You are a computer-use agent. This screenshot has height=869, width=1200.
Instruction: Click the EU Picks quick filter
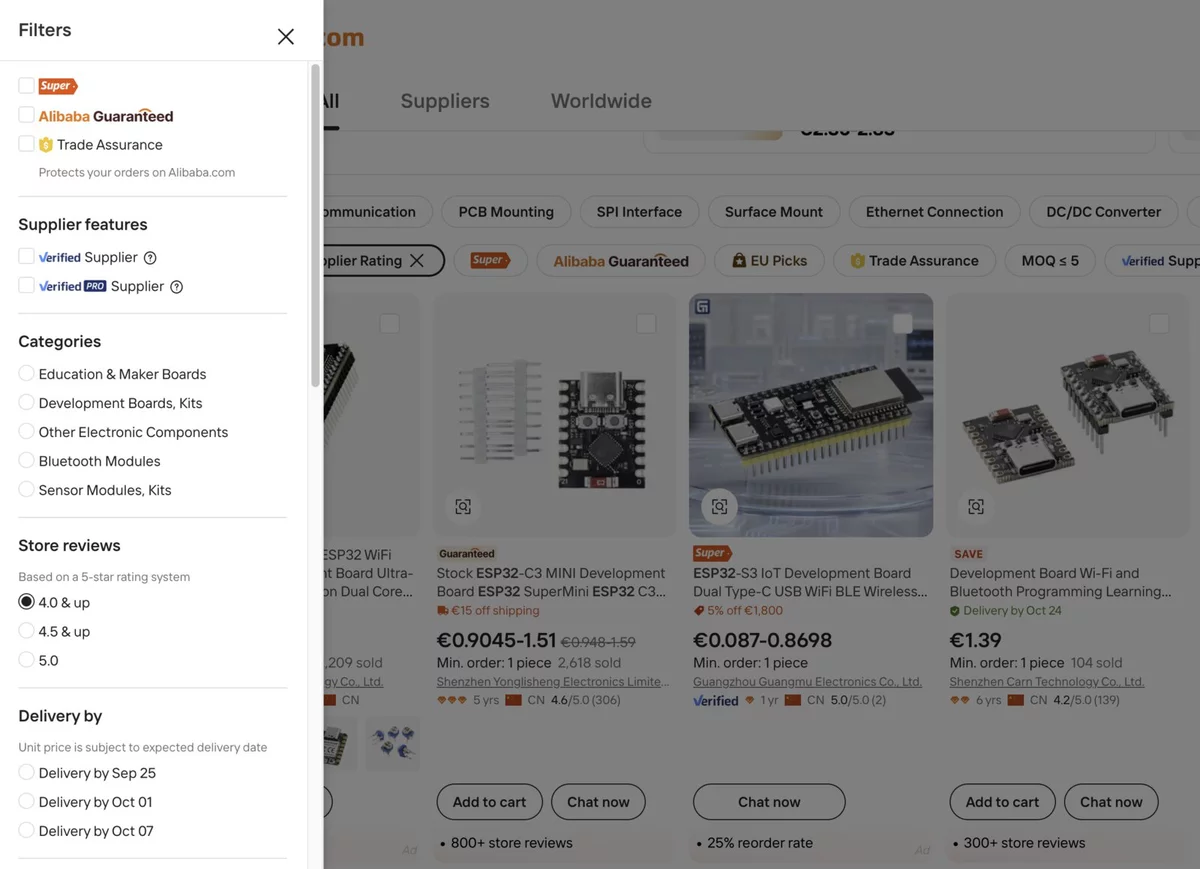(769, 261)
